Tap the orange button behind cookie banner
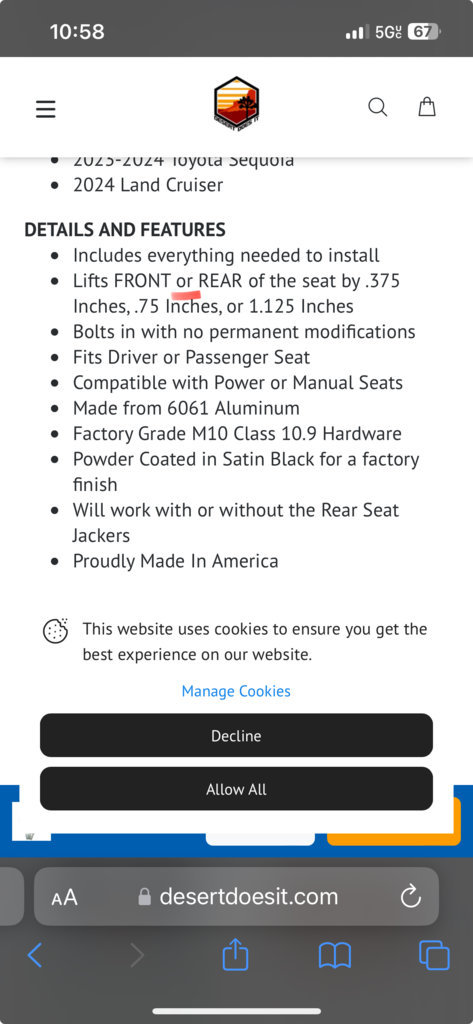Image resolution: width=473 pixels, height=1024 pixels. pos(394,839)
